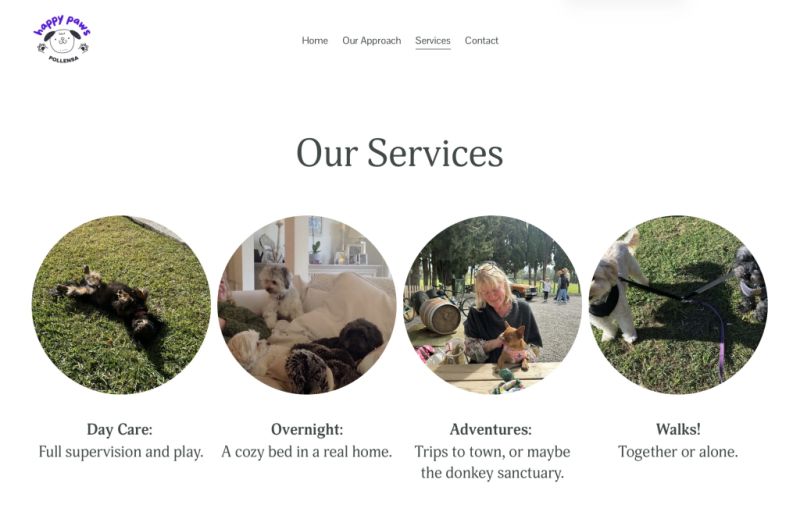Open the Home menu link

[314, 40]
